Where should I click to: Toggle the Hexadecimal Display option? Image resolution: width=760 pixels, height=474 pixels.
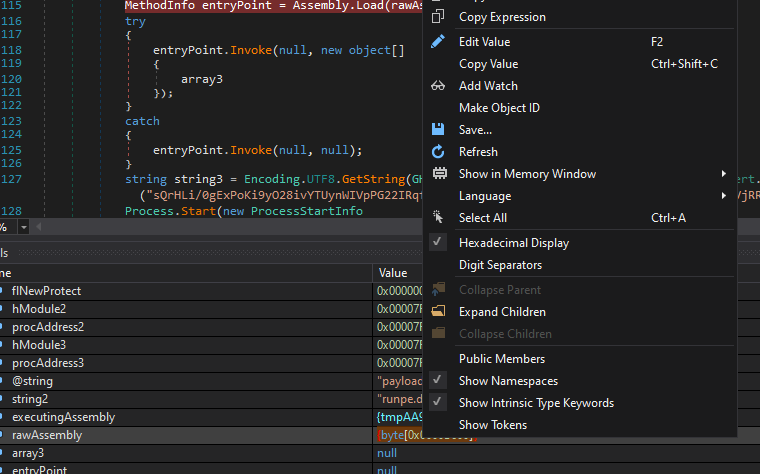pyautogui.click(x=513, y=243)
